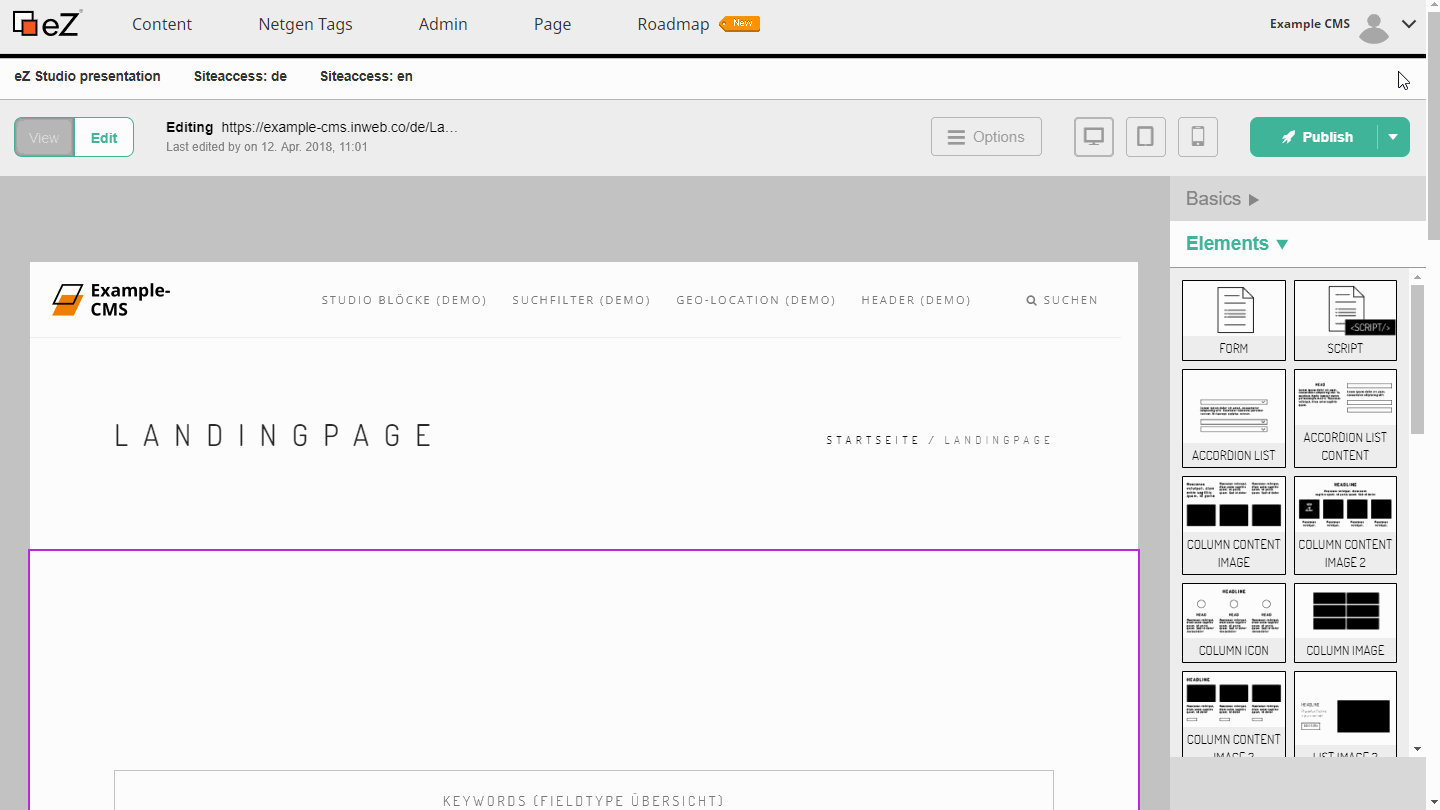Click the user avatar icon
Image resolution: width=1440 pixels, height=810 pixels.
pos(1375,27)
